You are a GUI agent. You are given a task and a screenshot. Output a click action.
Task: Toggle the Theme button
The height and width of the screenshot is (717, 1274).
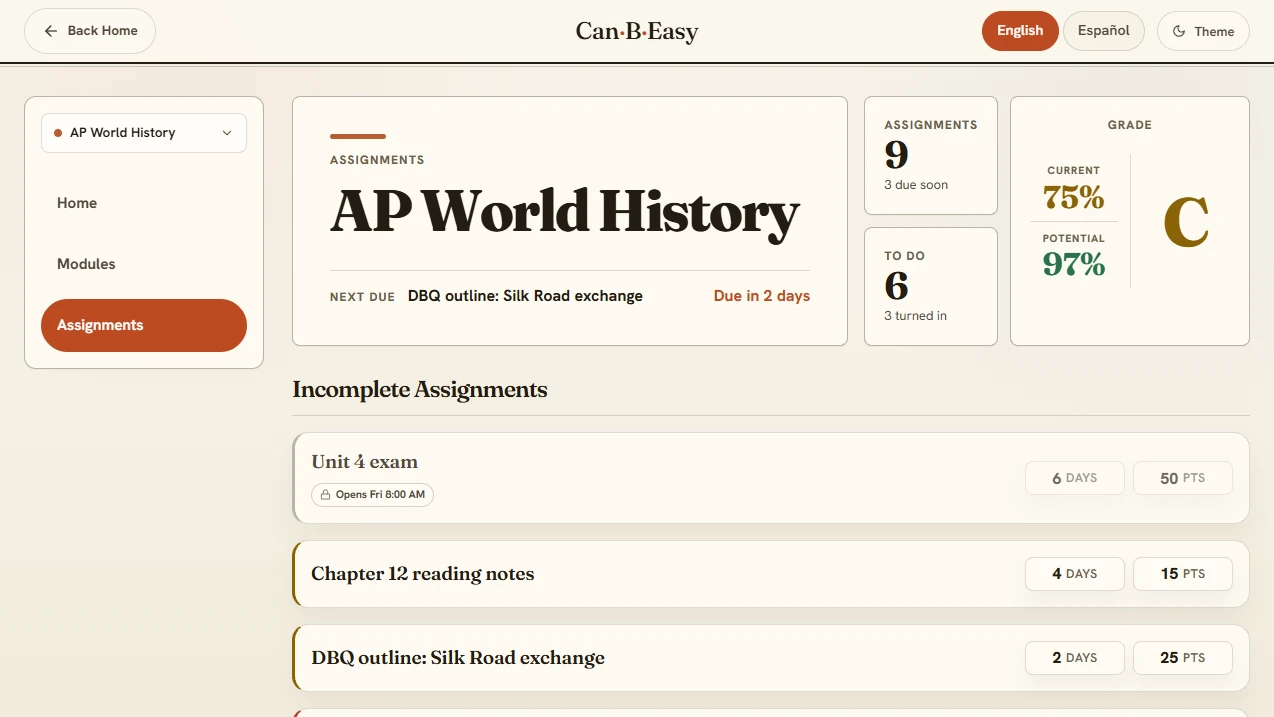(1203, 31)
